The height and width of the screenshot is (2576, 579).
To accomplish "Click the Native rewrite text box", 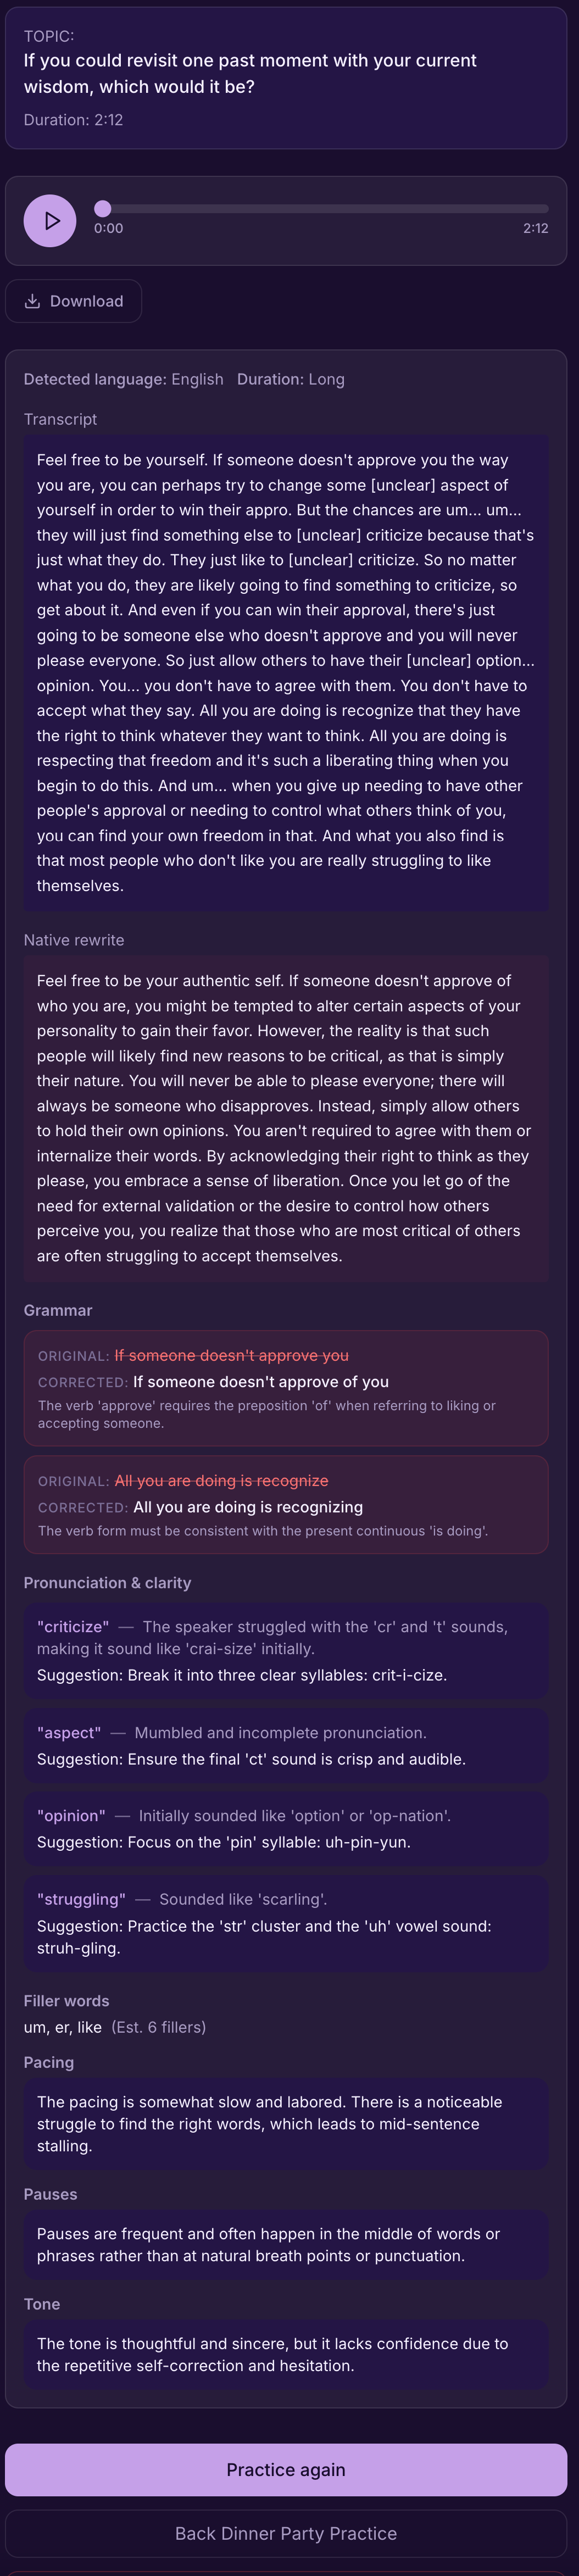I will (286, 1118).
